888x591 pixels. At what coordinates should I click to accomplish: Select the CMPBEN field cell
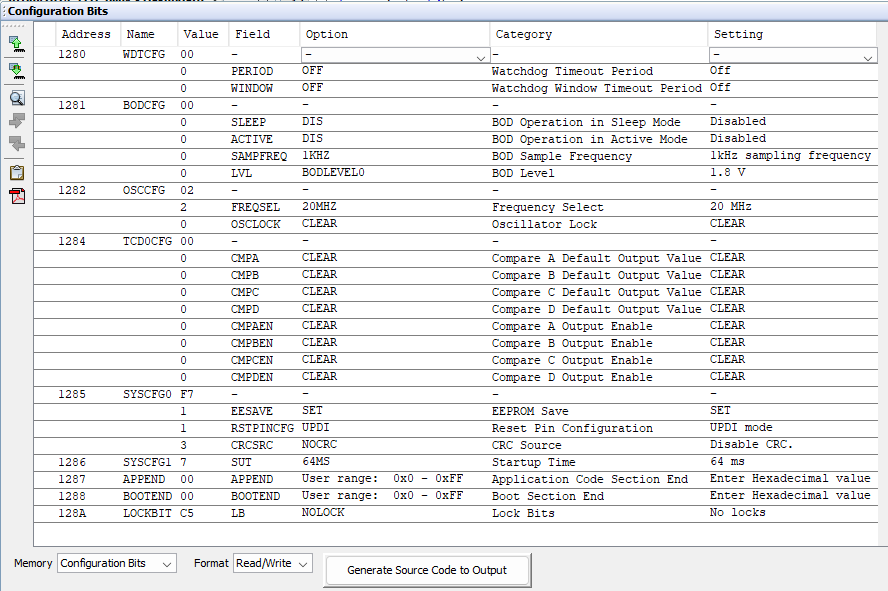point(252,343)
